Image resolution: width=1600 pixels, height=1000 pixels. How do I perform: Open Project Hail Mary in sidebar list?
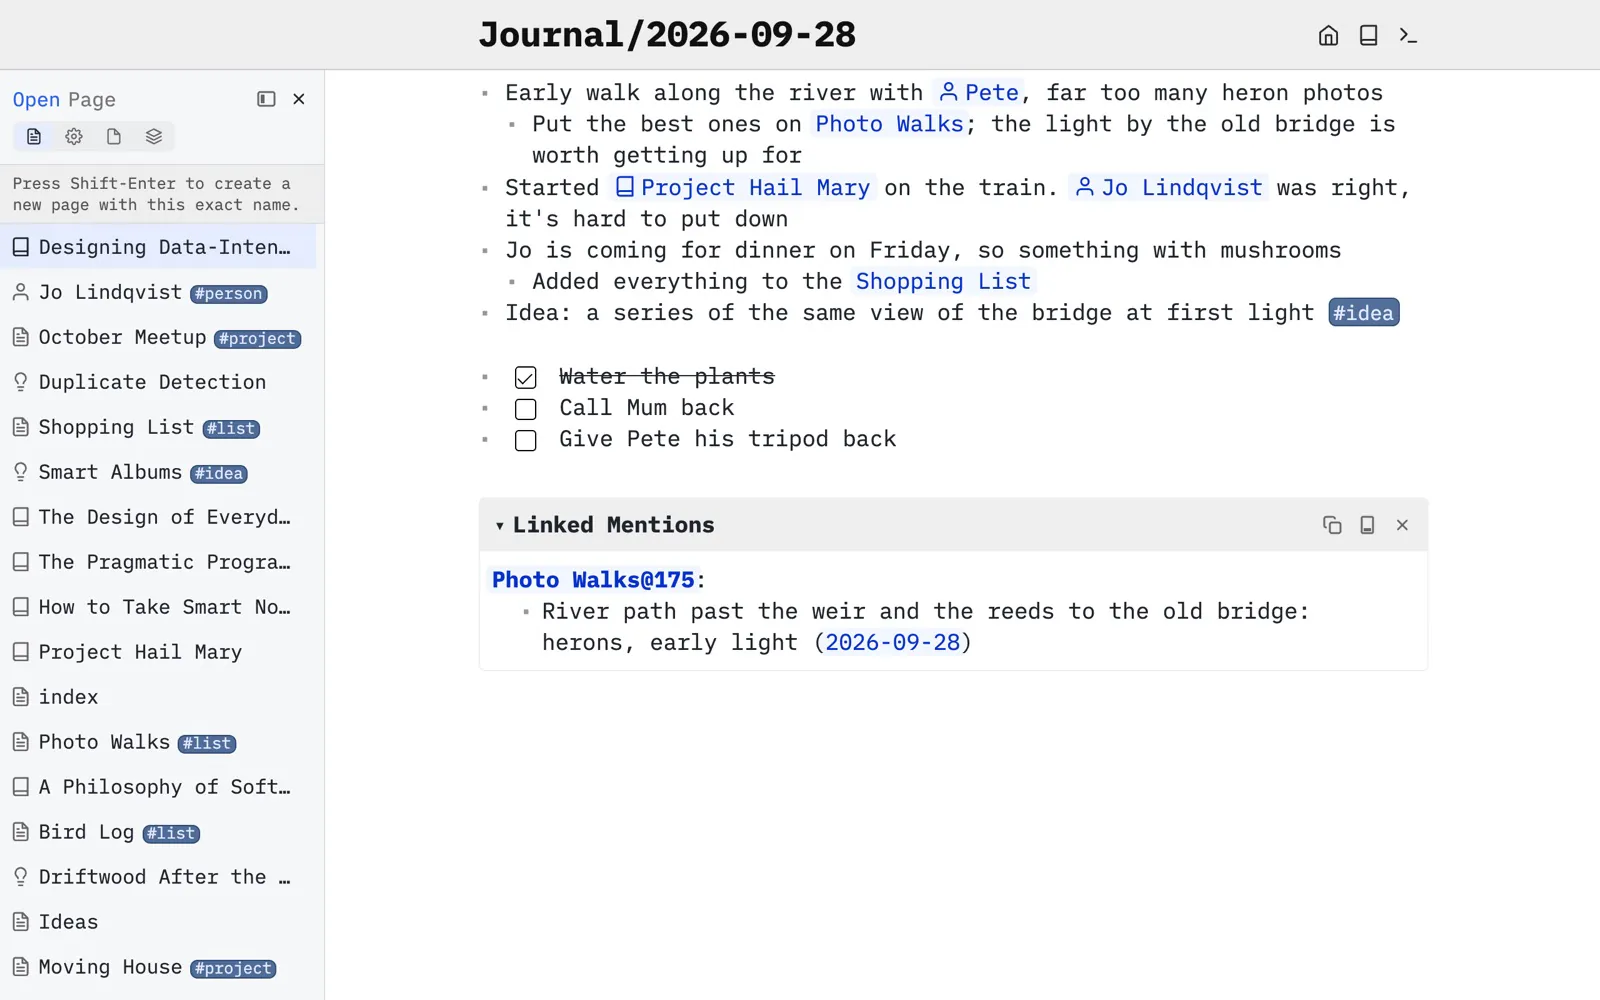tap(158, 652)
